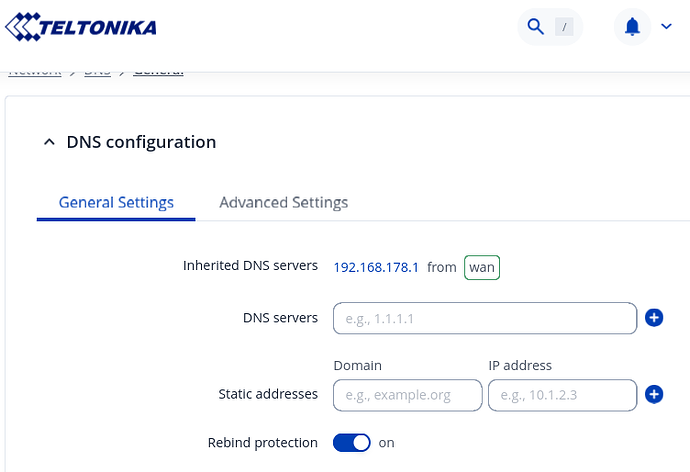Click the General breadcrumb item
The width and height of the screenshot is (690, 472).
[x=158, y=72]
